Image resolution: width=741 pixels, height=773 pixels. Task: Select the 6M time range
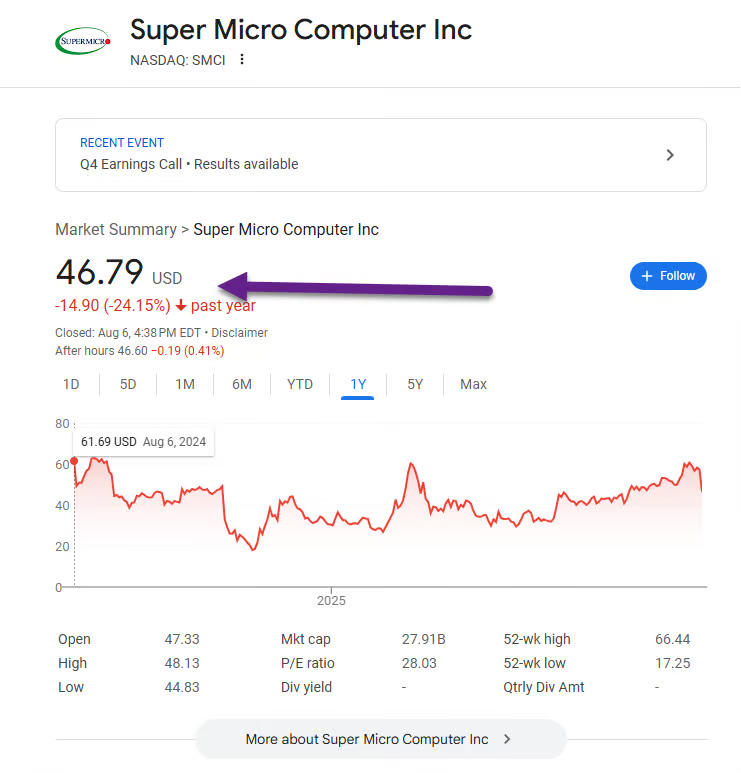click(x=242, y=385)
